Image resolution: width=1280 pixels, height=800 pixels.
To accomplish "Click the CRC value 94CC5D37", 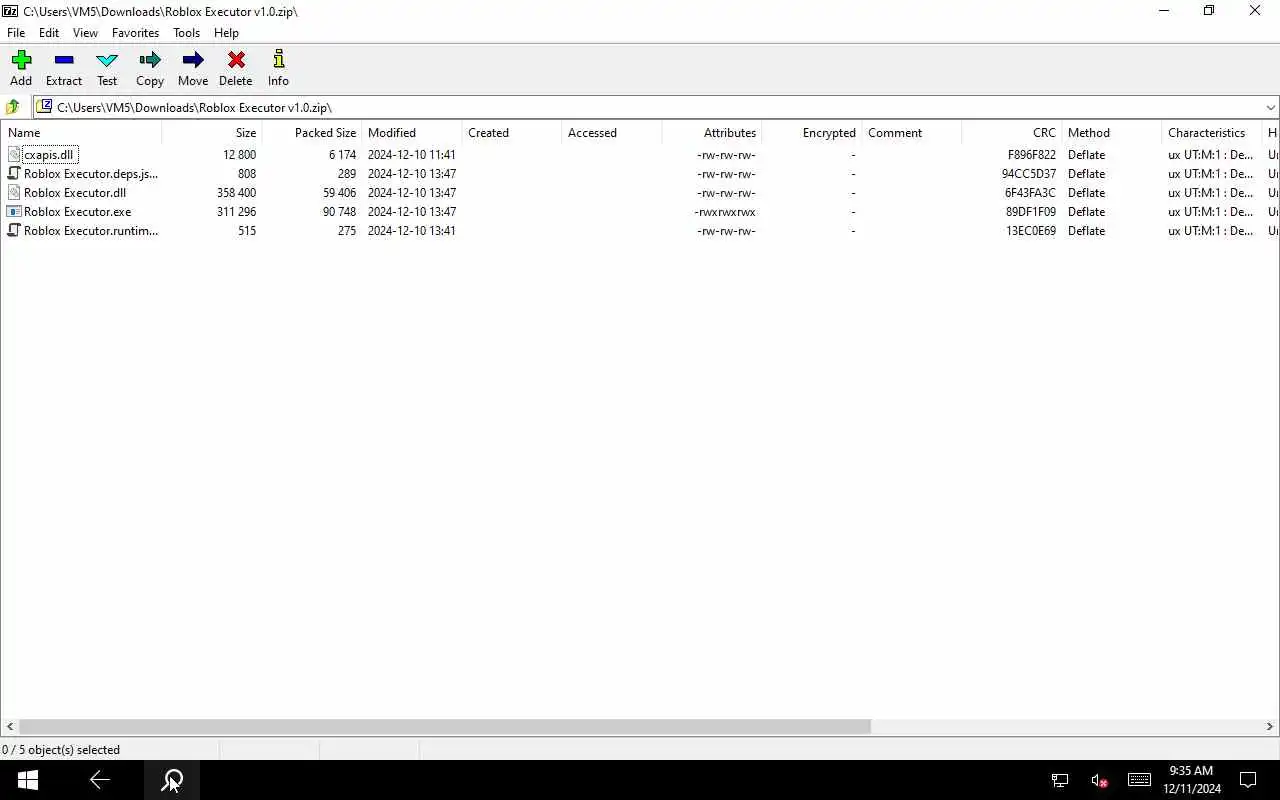I will click(1029, 174).
